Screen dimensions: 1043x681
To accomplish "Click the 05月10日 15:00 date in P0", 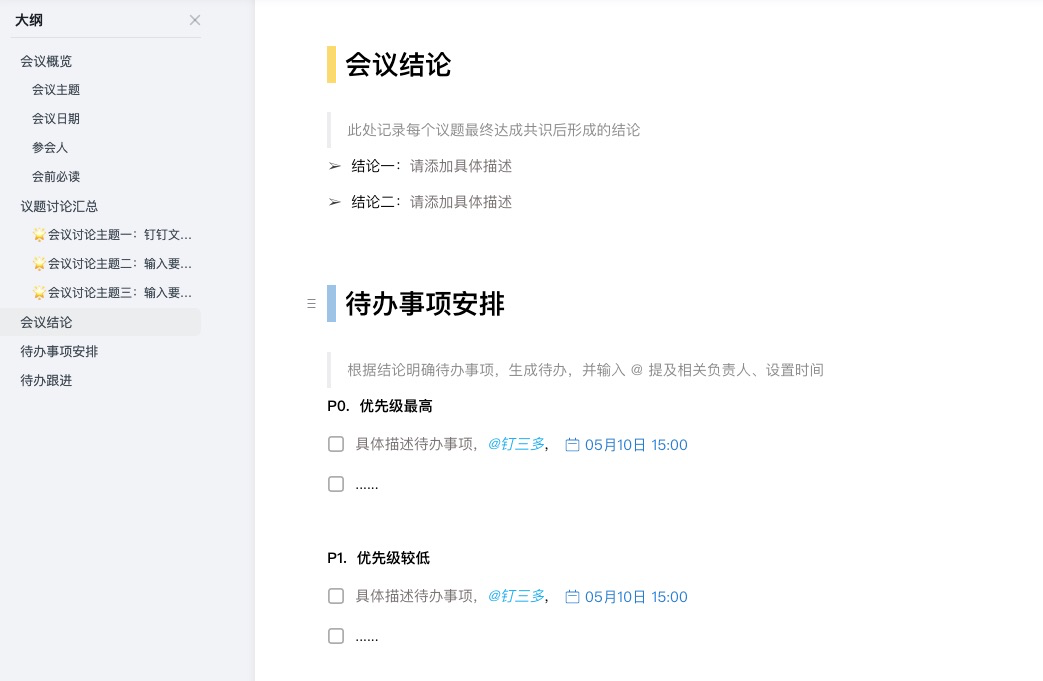I will click(x=636, y=444).
